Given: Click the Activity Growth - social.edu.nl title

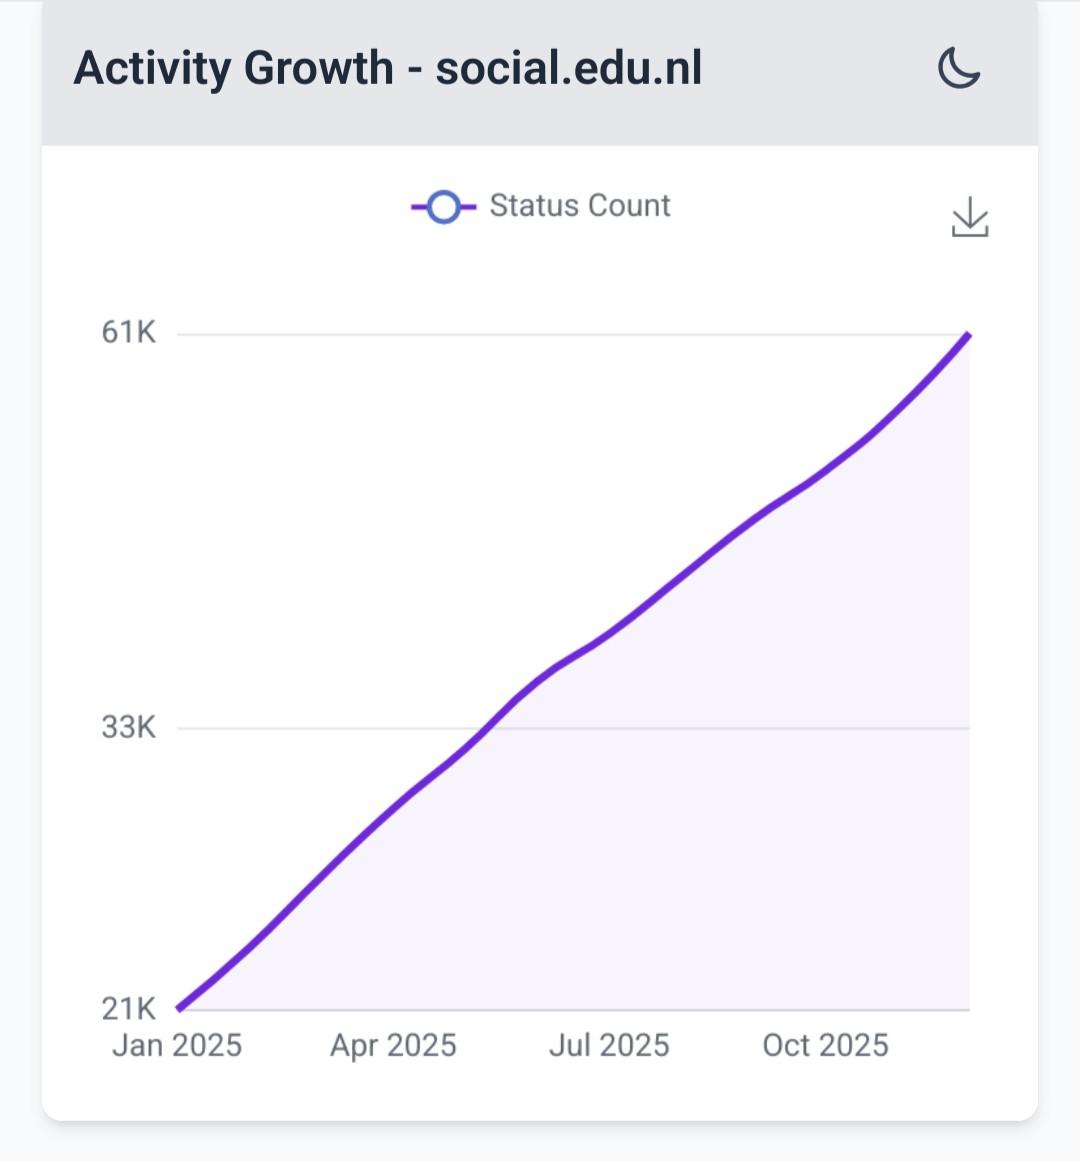Looking at the screenshot, I should tap(388, 69).
